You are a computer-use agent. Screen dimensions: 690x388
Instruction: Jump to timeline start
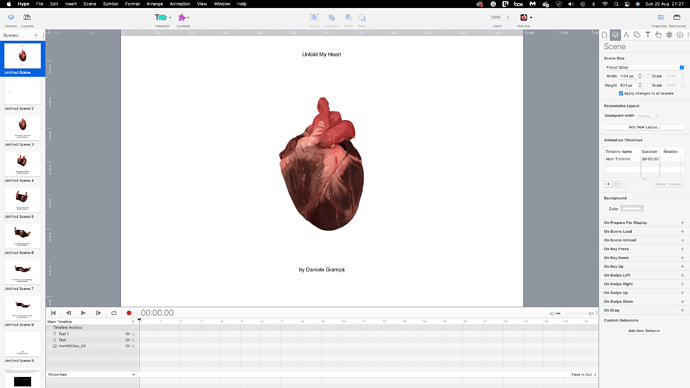(53, 313)
